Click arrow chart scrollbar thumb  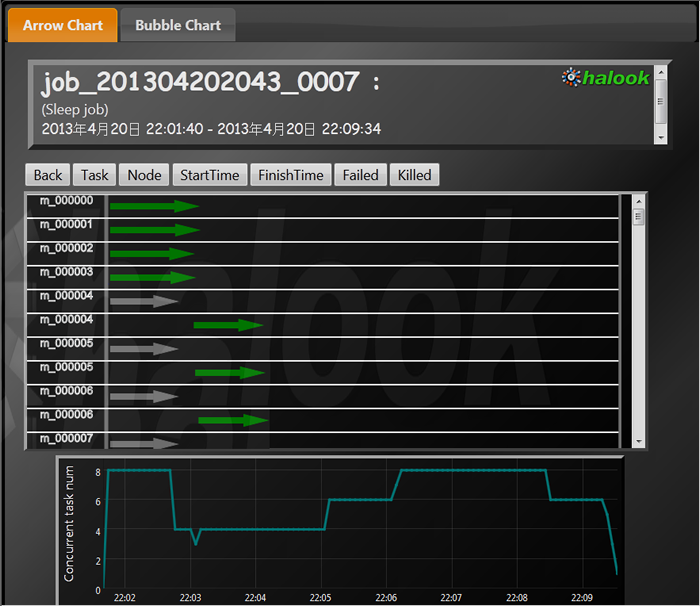point(638,217)
